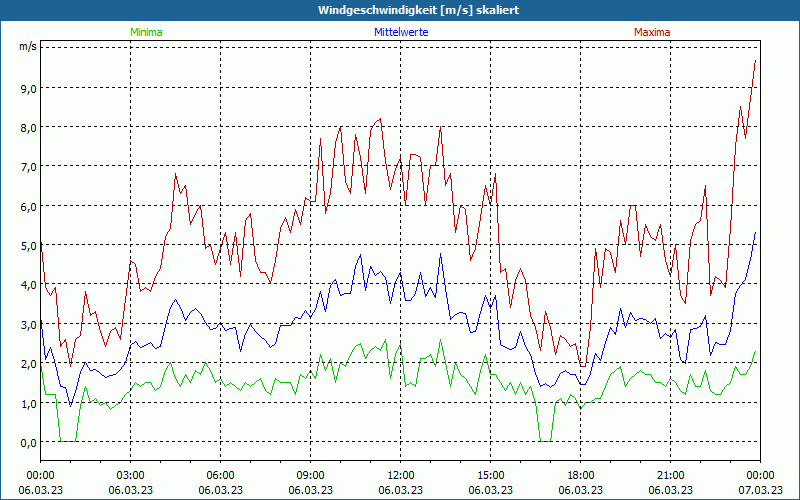
Task: Click the chart title Windgeschwindigkeit [m/s] skaliert
Action: pyautogui.click(x=418, y=10)
